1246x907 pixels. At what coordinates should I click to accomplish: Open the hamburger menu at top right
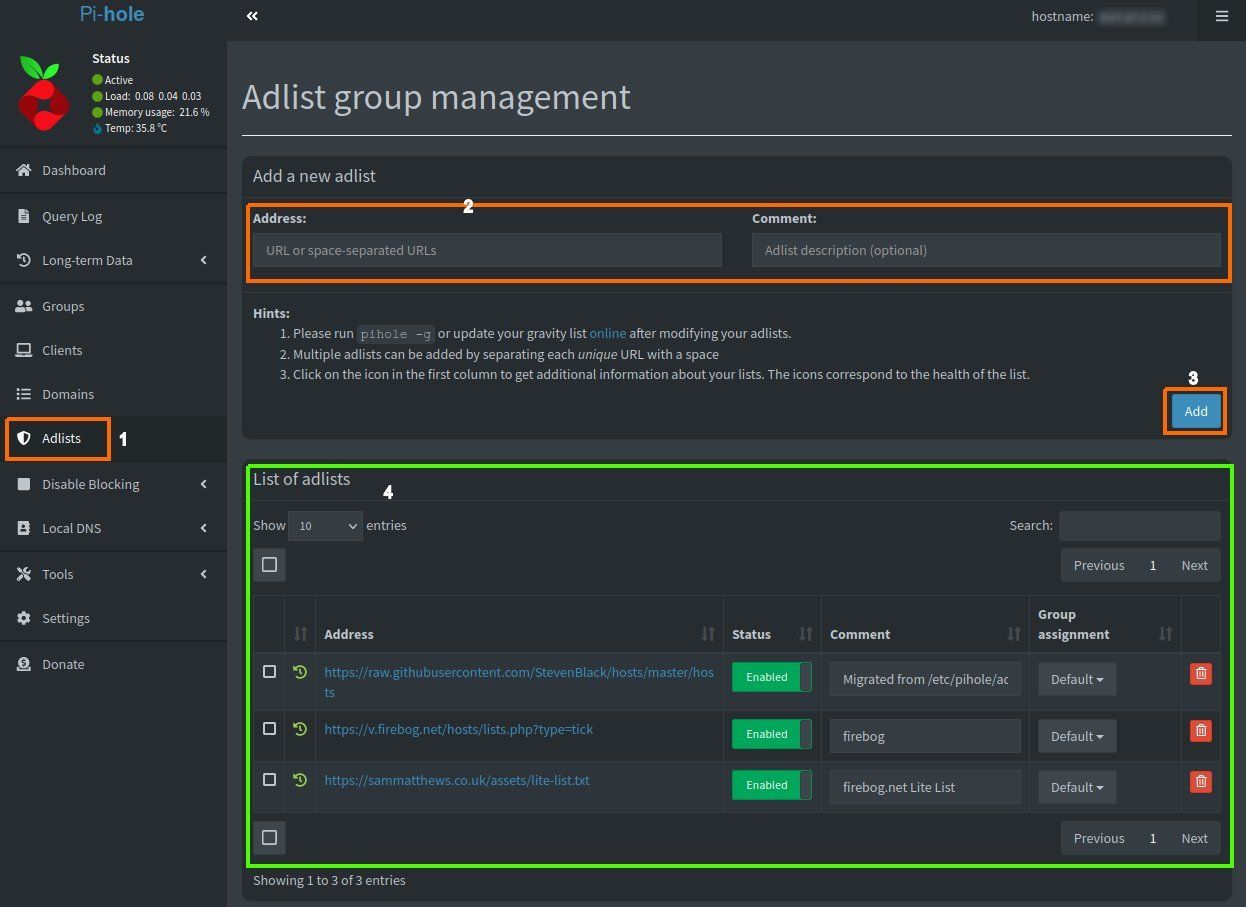[x=1221, y=16]
